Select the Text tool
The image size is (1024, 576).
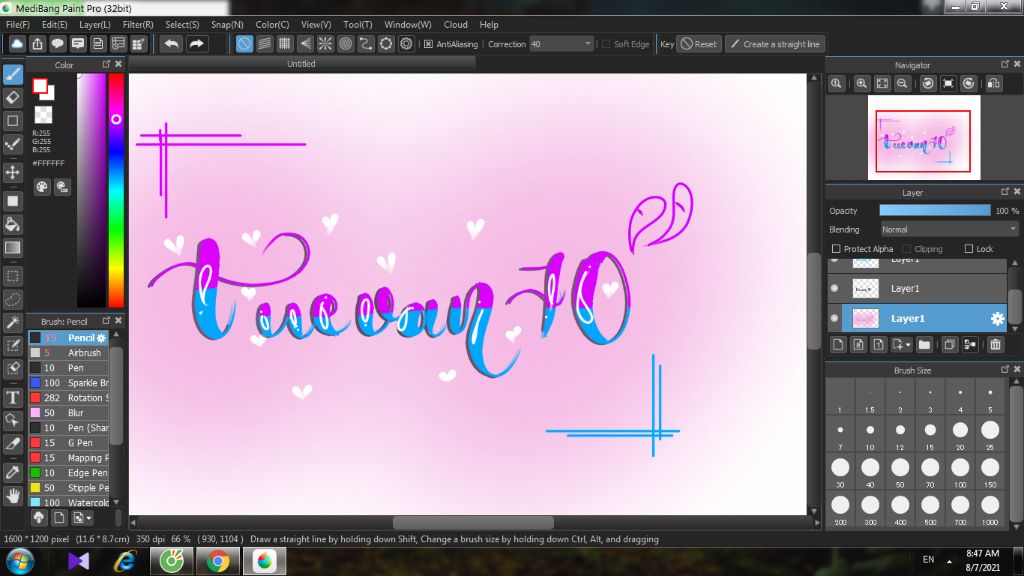[12, 397]
